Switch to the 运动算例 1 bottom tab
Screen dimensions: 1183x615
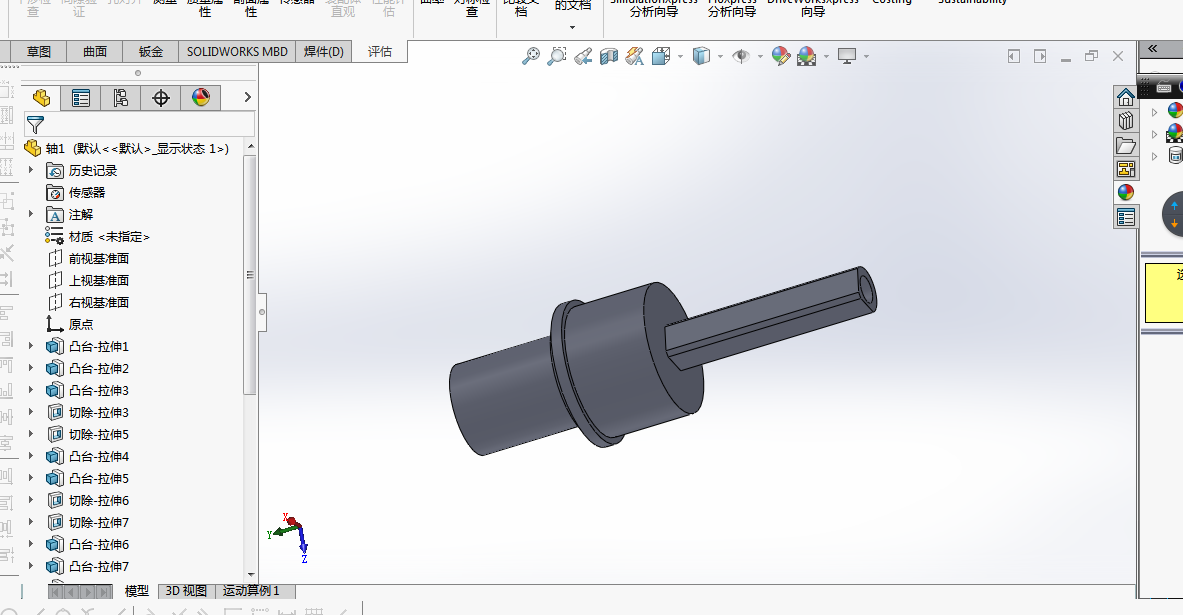251,591
